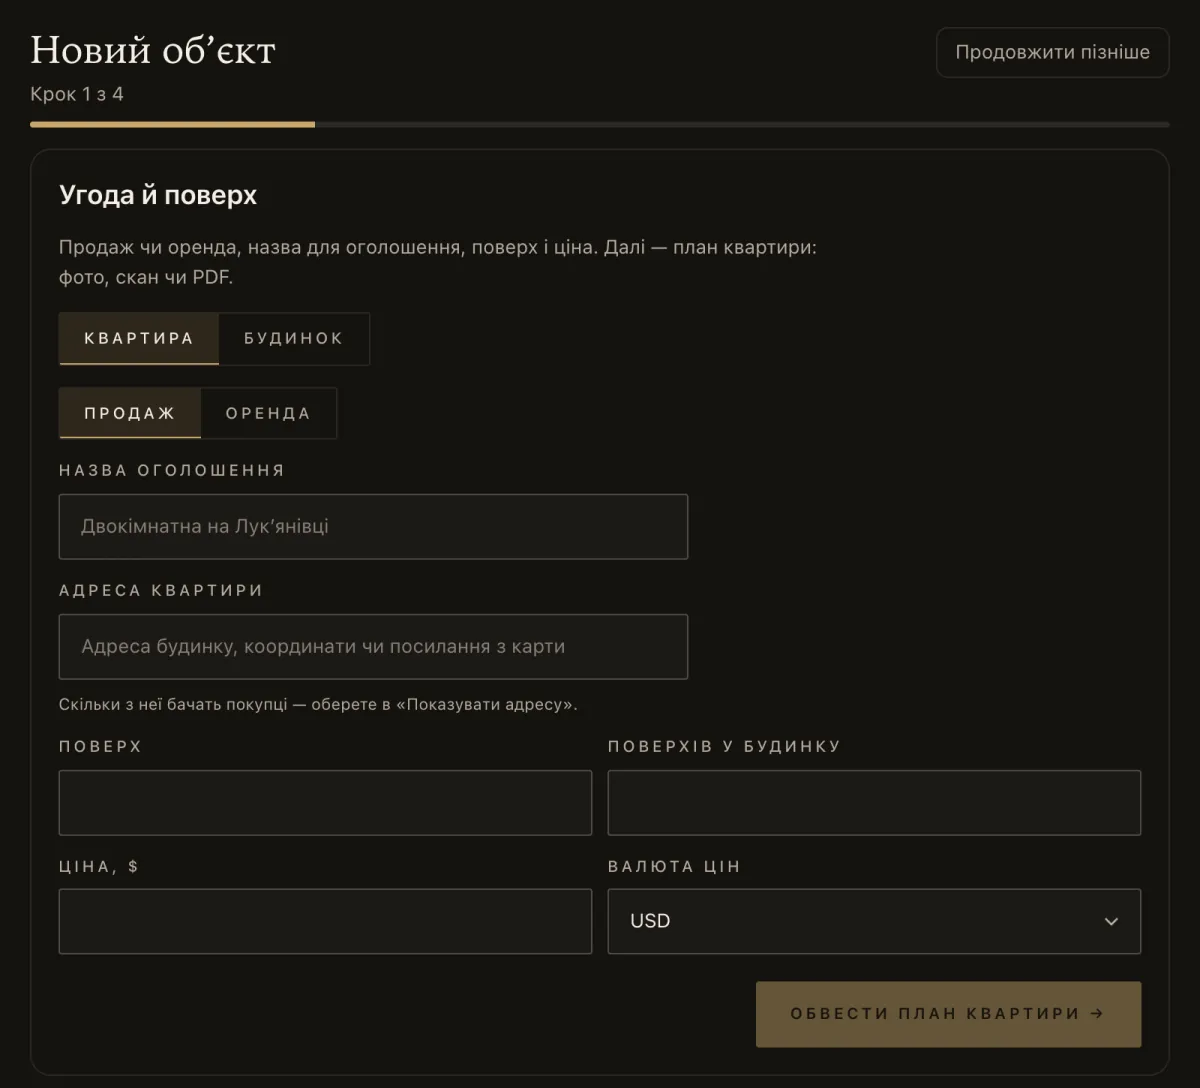Click the Ціна, $ label
The height and width of the screenshot is (1088, 1200).
tap(99, 866)
